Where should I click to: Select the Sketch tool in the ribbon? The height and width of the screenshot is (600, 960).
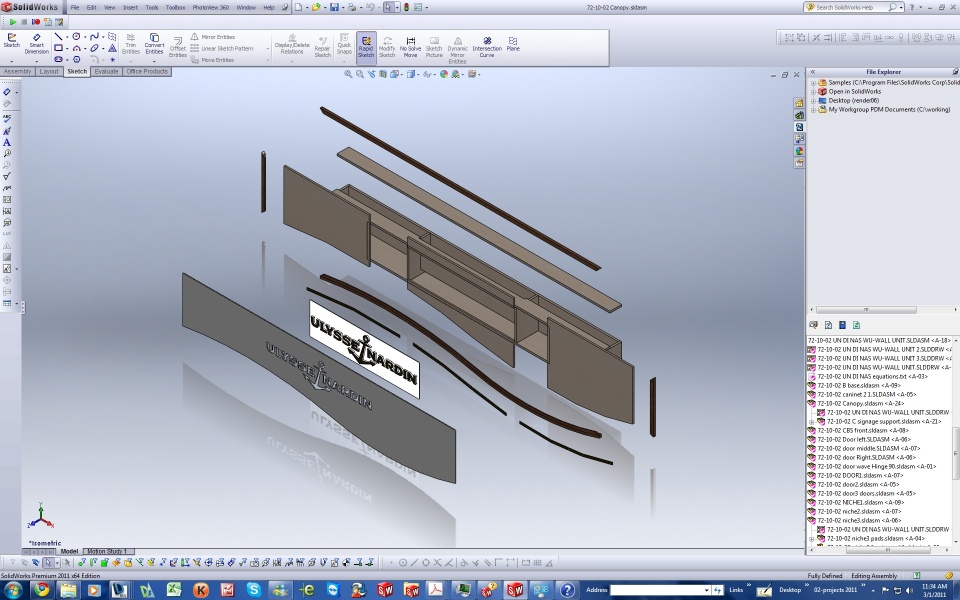tap(12, 41)
